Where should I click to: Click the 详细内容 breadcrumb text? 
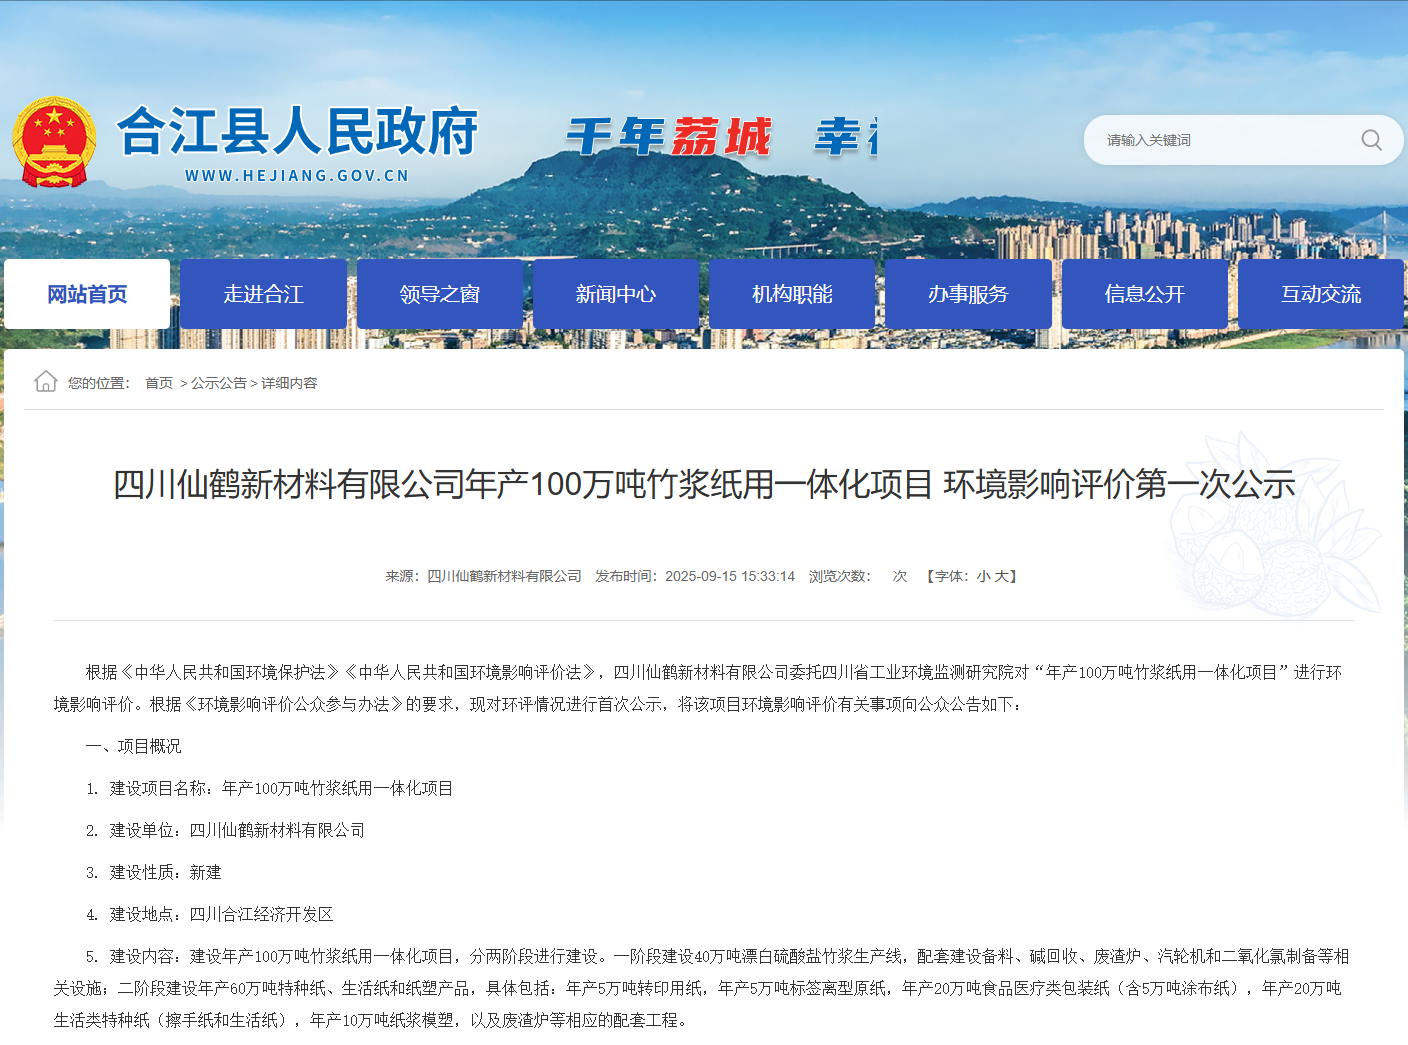[x=289, y=383]
